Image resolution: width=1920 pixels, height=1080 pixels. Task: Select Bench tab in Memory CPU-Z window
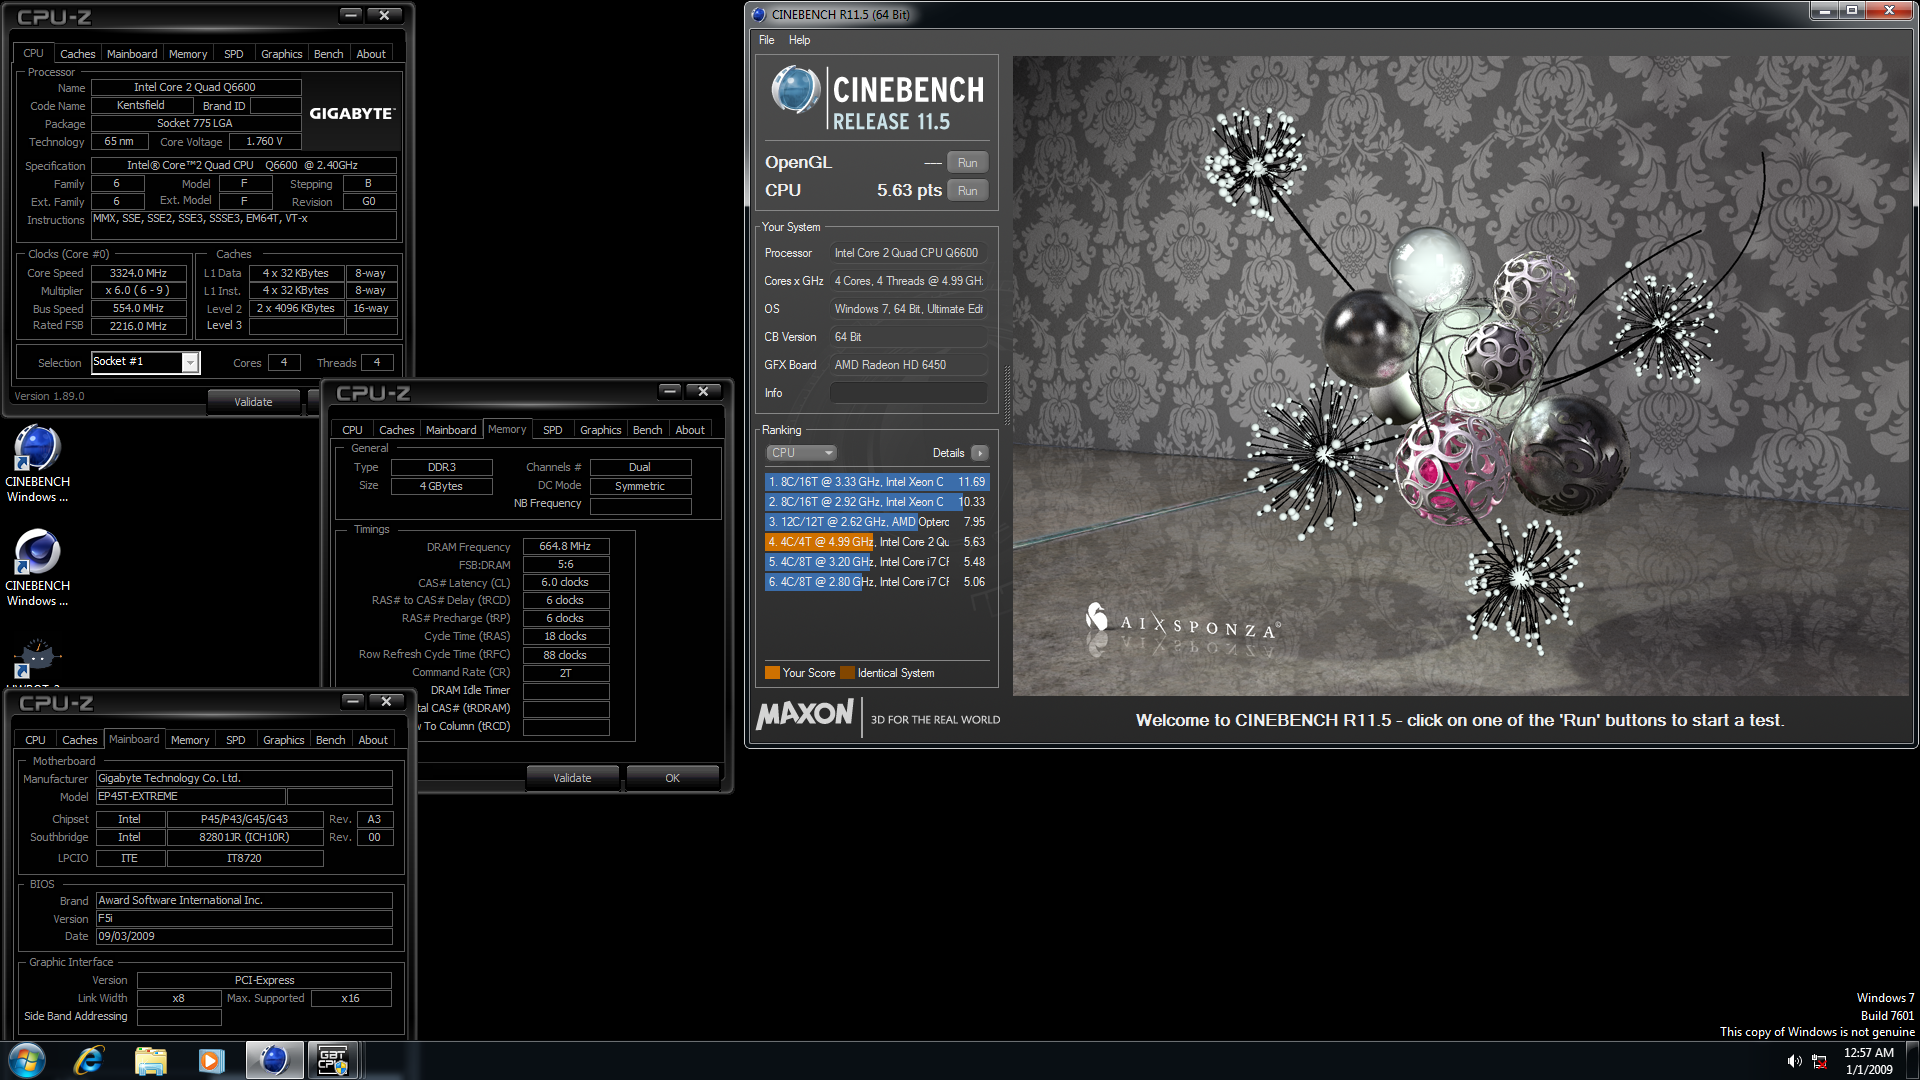[647, 430]
